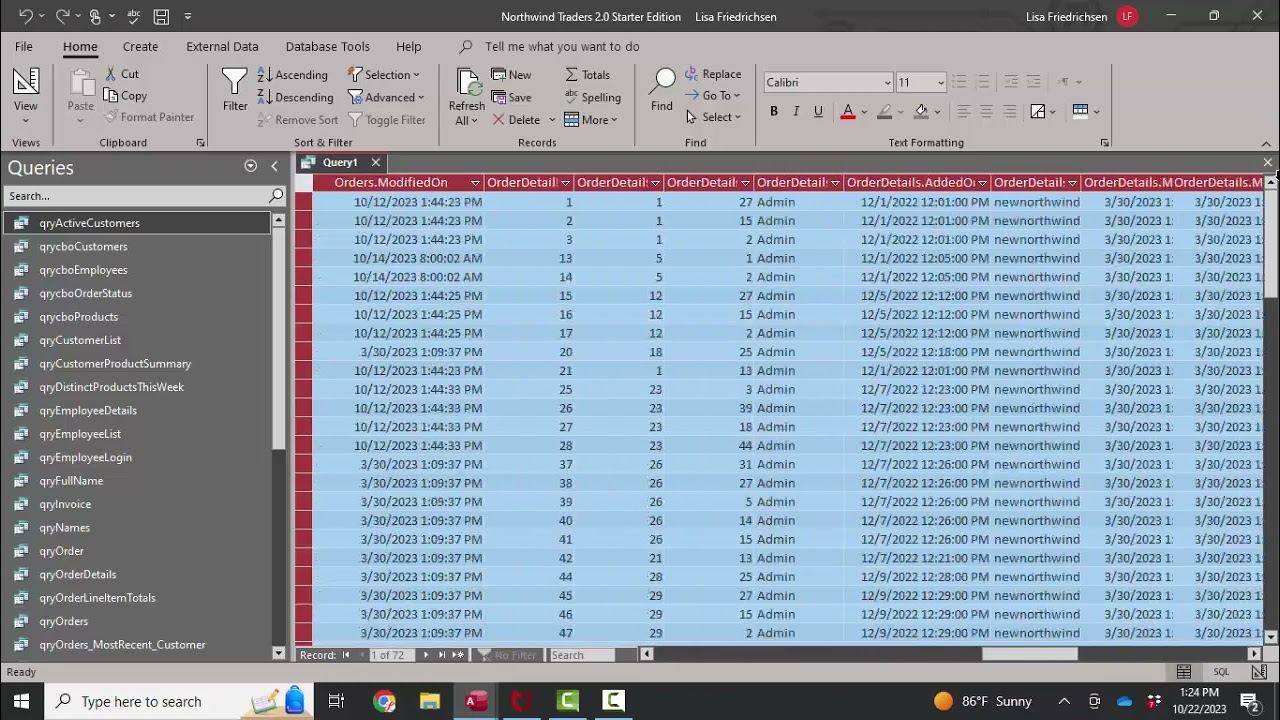Click the Queries search box
Image resolution: width=1280 pixels, height=720 pixels.
coord(138,196)
